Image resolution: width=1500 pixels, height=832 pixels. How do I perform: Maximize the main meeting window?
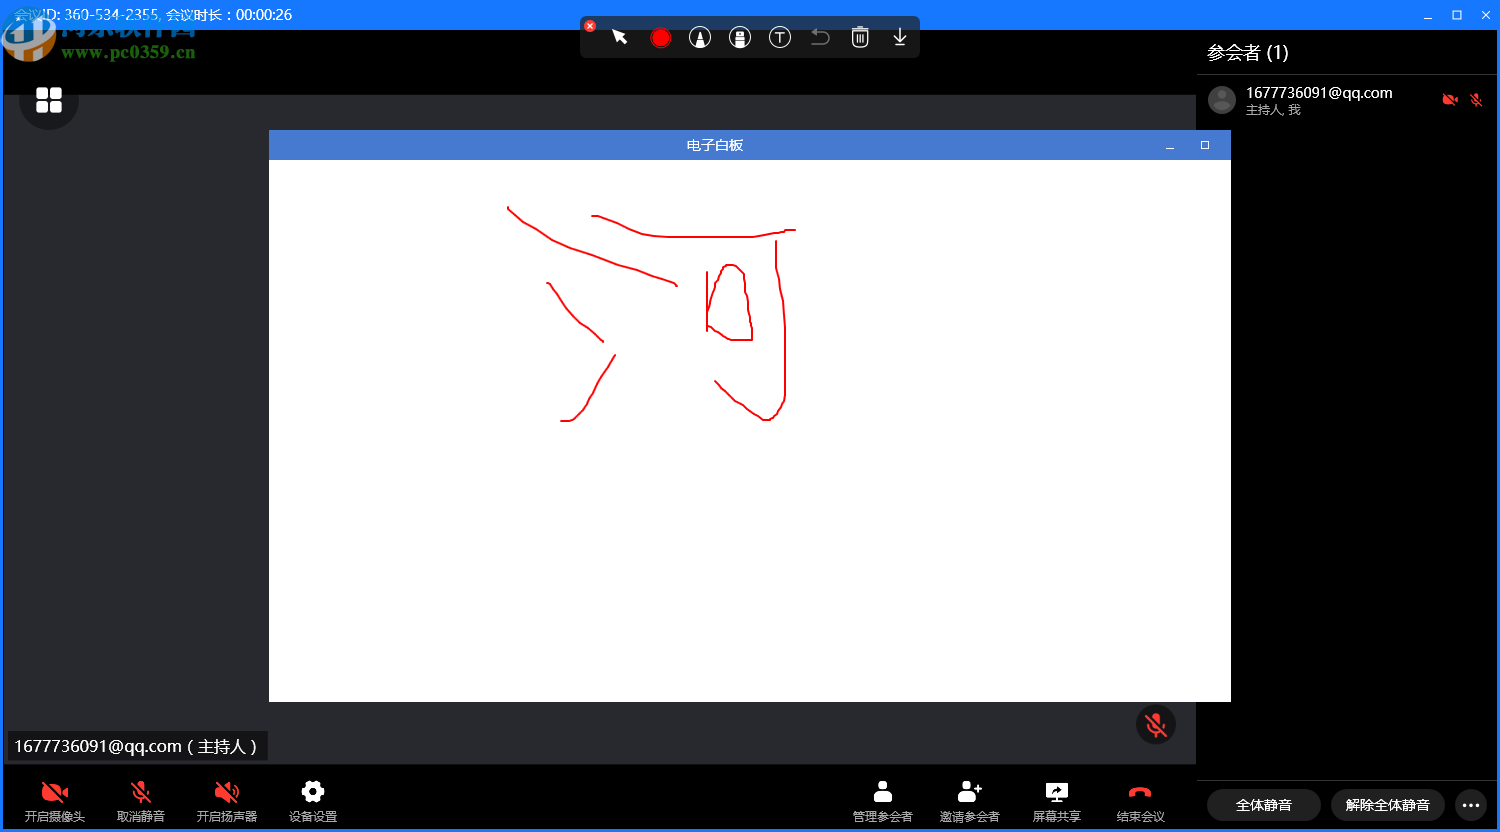1457,15
